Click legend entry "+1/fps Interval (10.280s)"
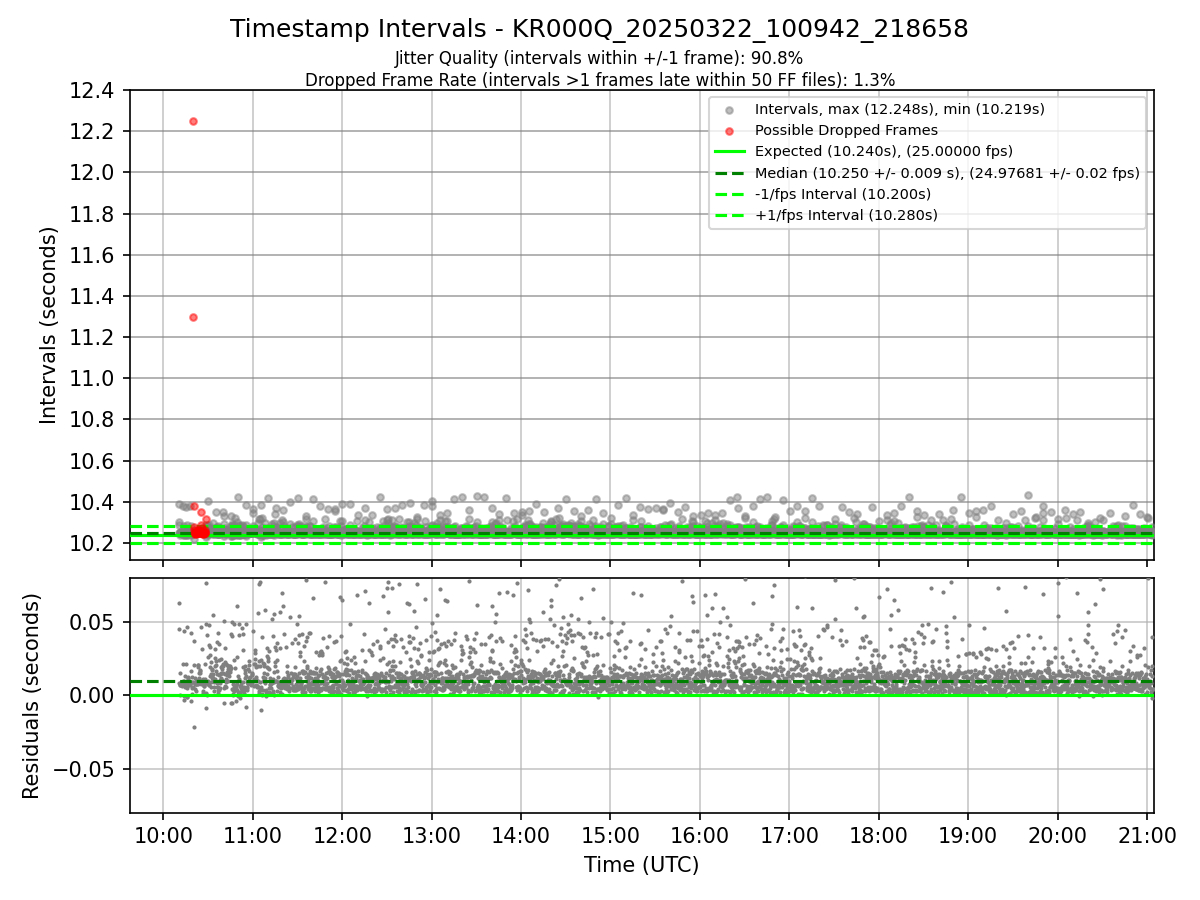Screen dimensions: 1200x900 click(x=846, y=215)
